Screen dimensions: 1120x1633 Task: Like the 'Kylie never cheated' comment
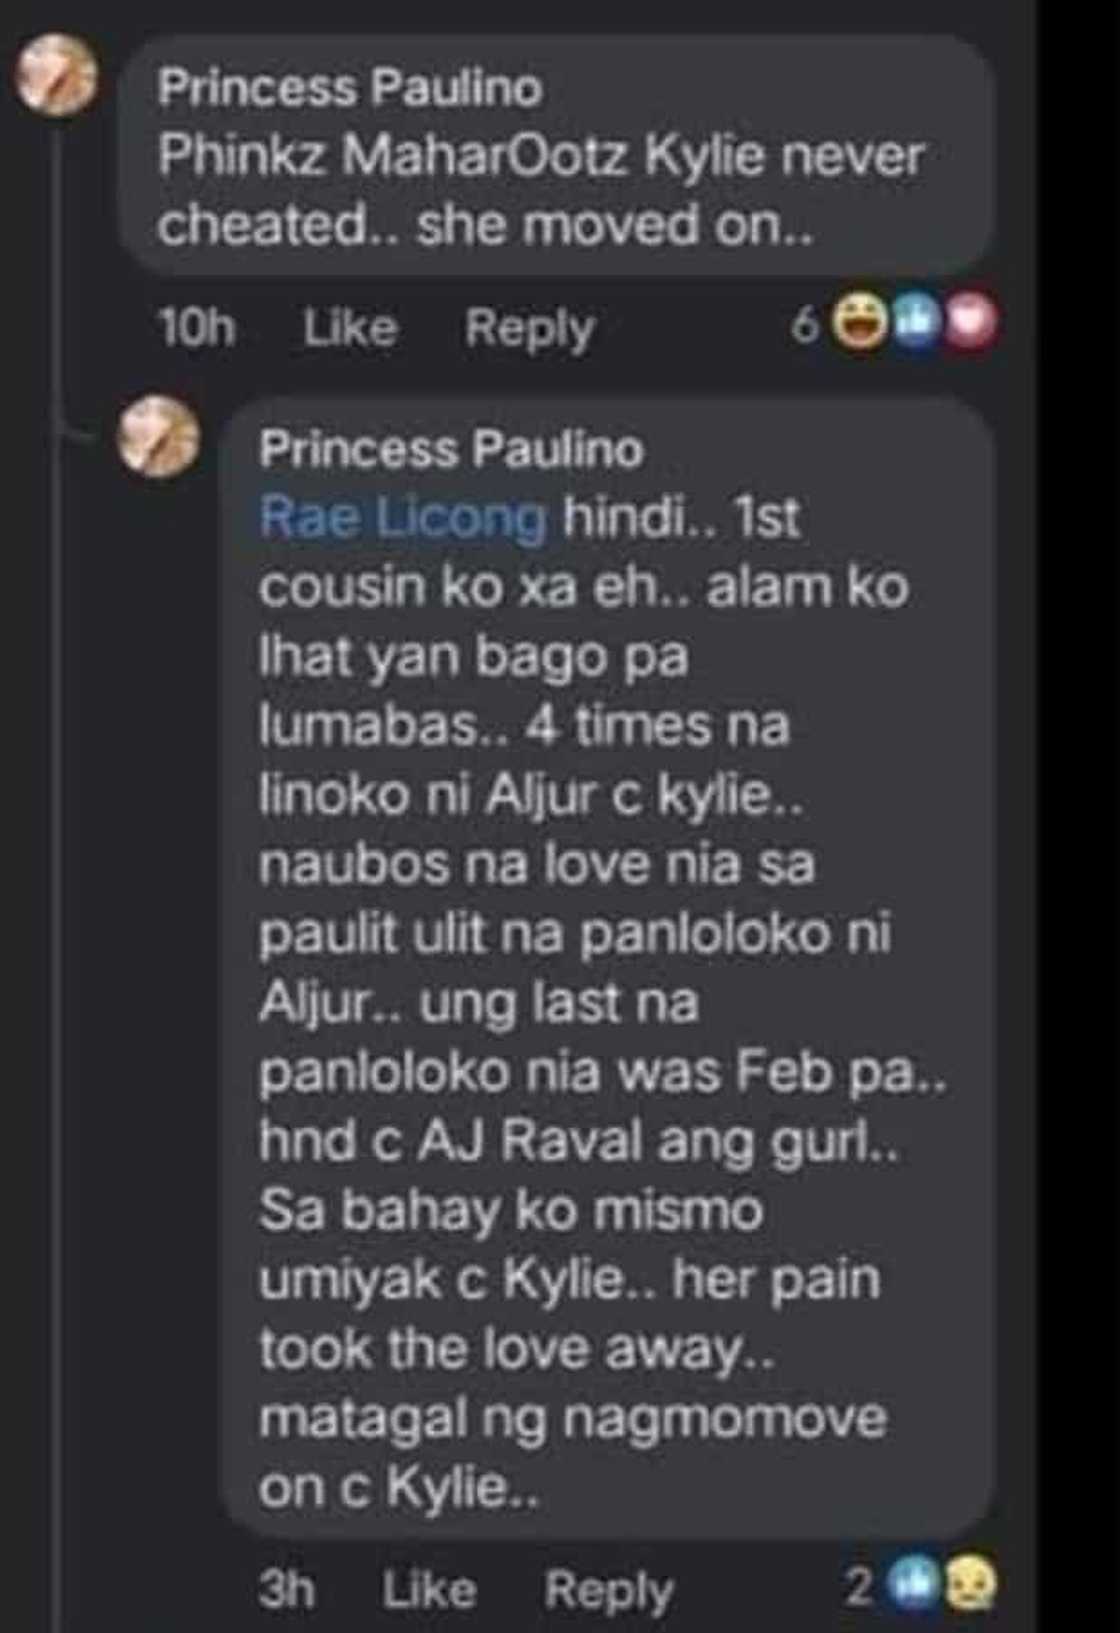point(350,327)
